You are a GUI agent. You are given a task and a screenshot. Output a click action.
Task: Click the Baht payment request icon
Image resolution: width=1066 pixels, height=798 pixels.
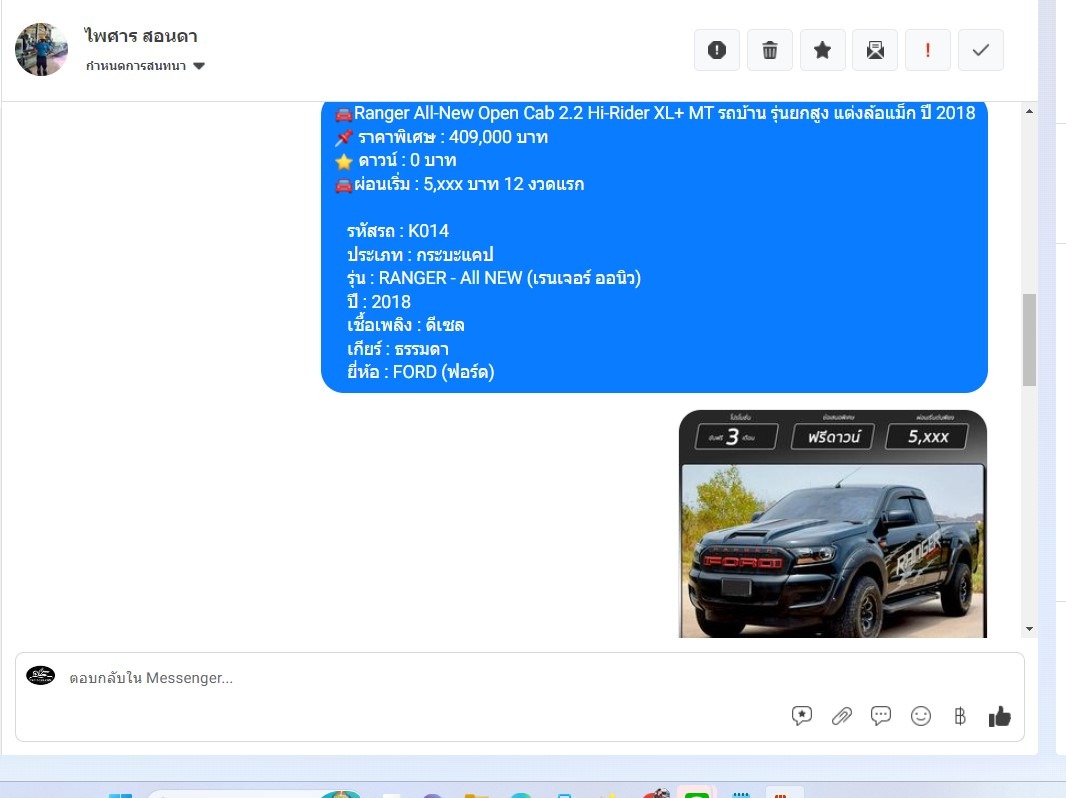960,716
